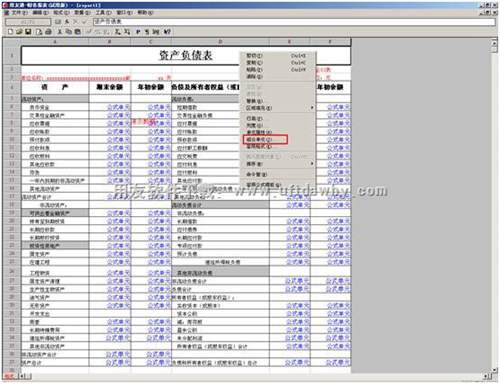Click the formula bar content field

pyautogui.click(x=294, y=22)
